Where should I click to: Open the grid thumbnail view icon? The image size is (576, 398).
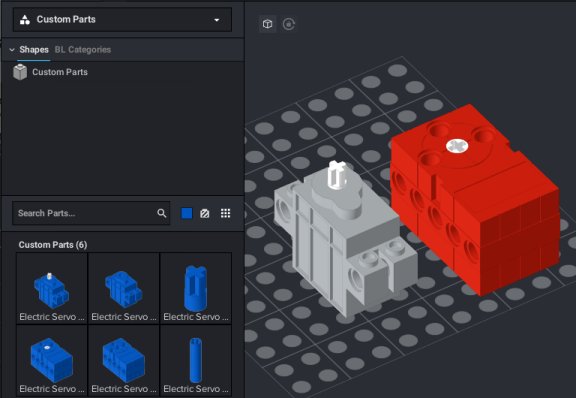pyautogui.click(x=226, y=213)
